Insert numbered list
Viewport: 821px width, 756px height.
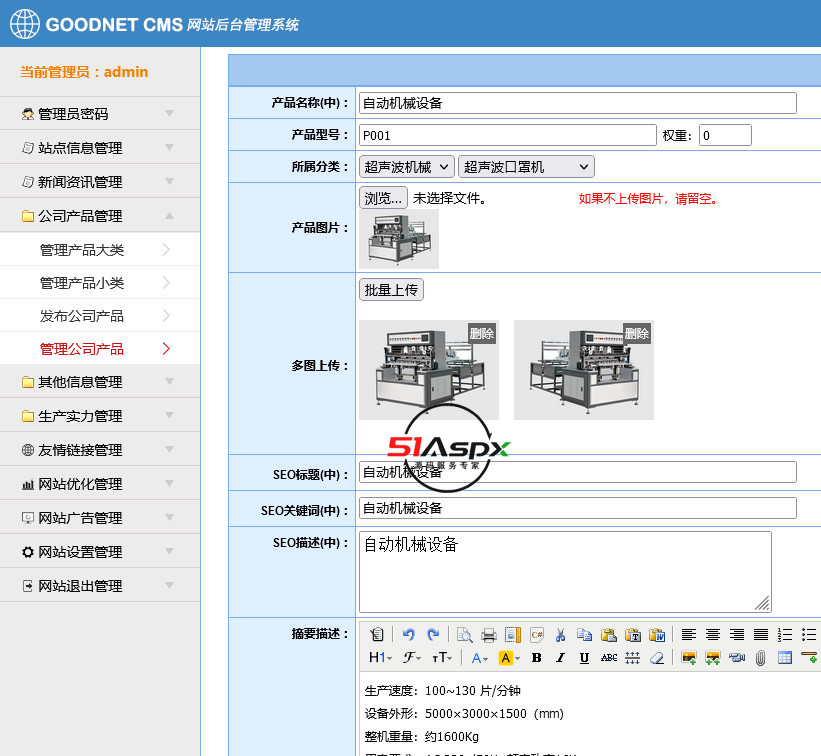coord(785,635)
